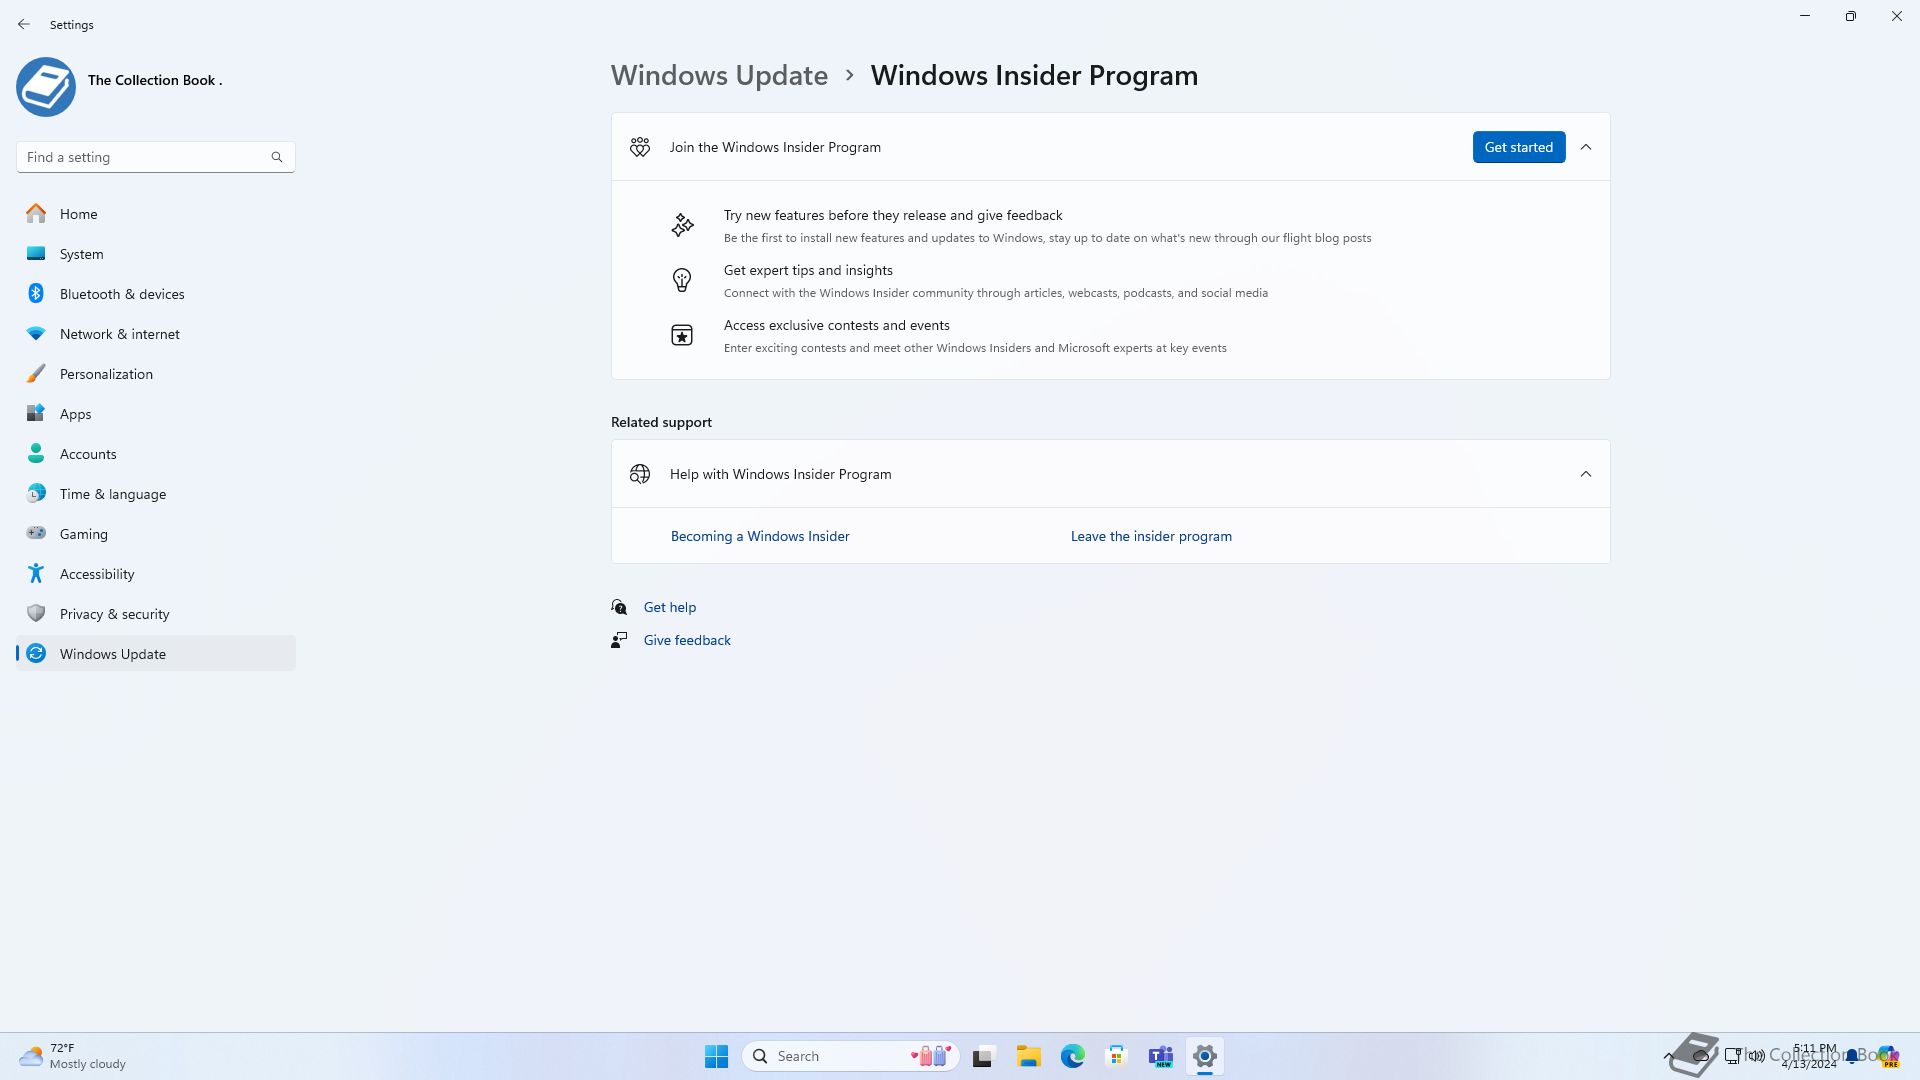Open The Collection Book profile picture

[x=46, y=87]
